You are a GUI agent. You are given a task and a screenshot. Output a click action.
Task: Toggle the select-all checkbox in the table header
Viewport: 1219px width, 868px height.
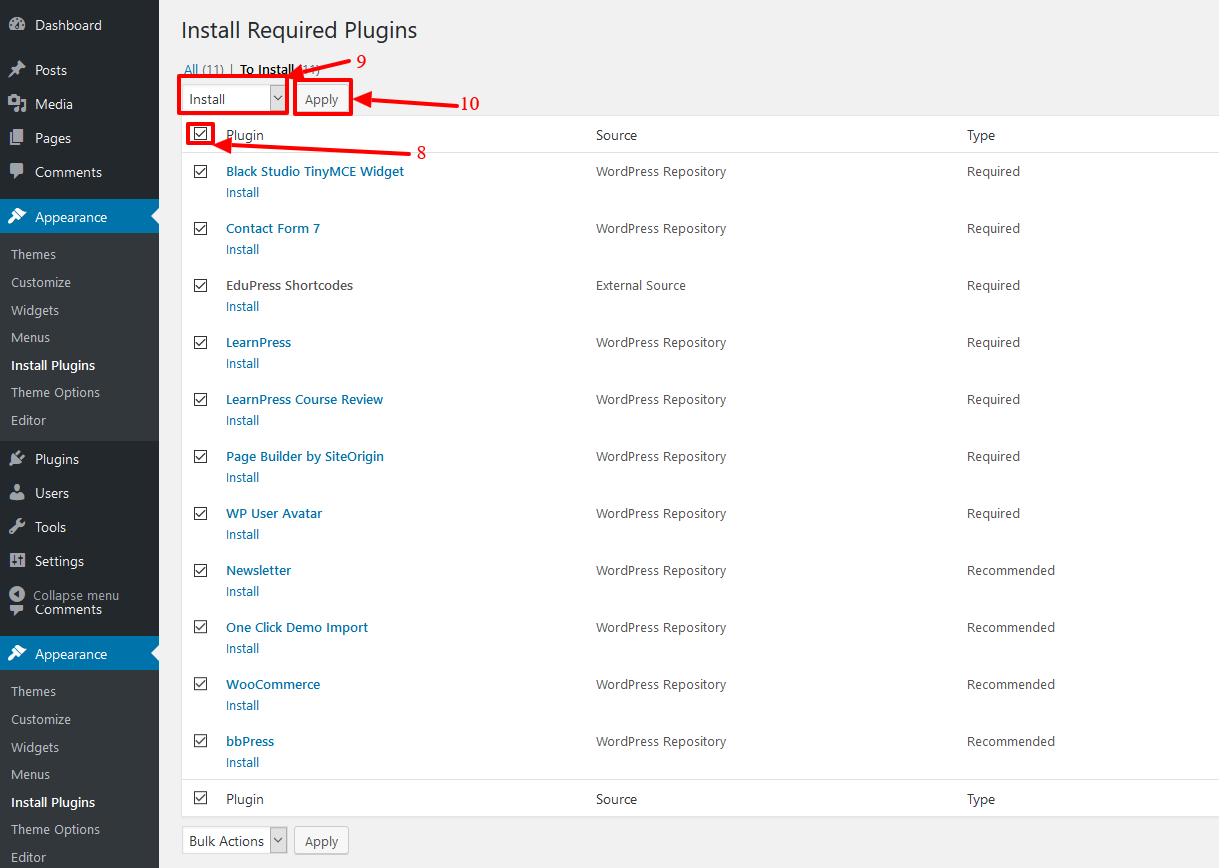point(201,133)
